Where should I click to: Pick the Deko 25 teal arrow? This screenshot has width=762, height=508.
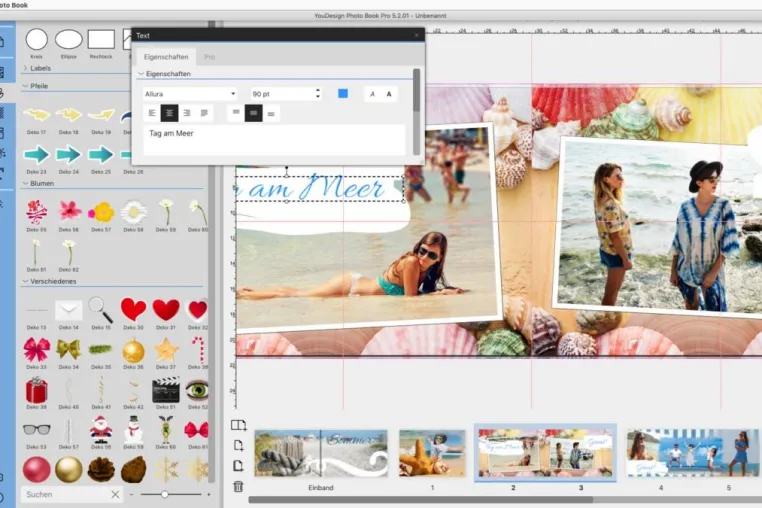pyautogui.click(x=101, y=155)
